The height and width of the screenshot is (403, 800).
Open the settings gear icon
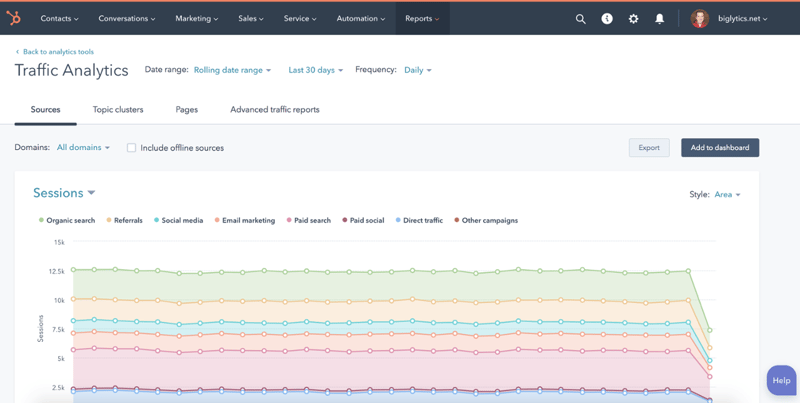coord(633,19)
